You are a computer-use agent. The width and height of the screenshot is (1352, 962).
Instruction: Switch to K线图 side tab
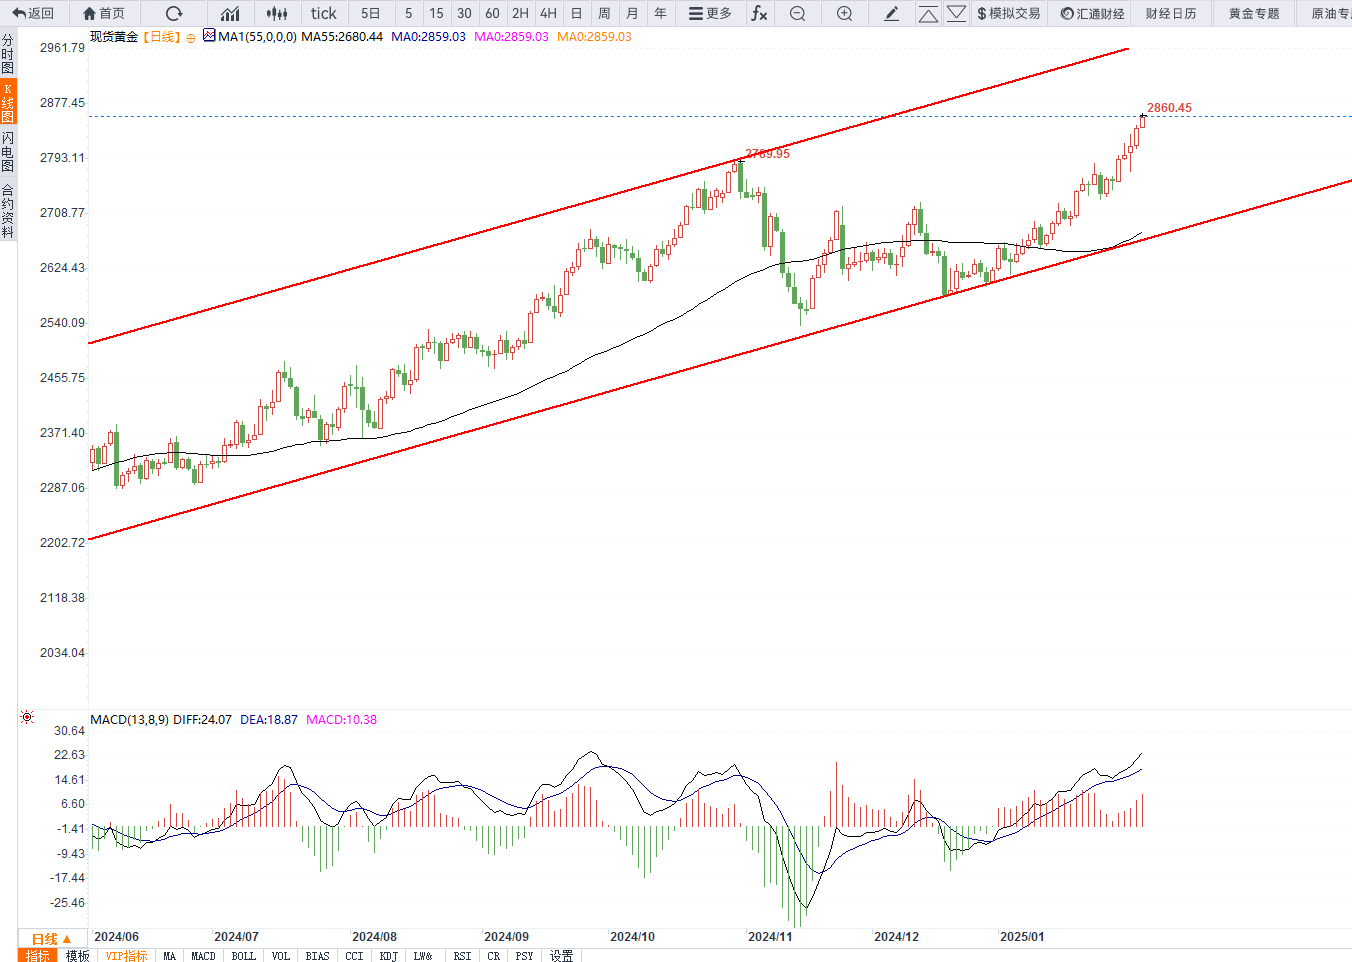8,103
